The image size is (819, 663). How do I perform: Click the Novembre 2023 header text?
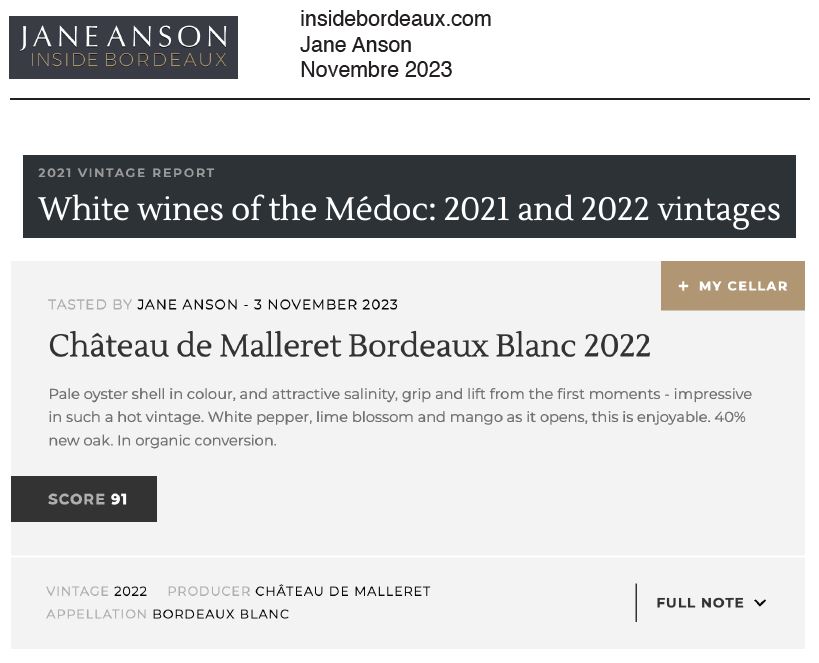coord(376,69)
